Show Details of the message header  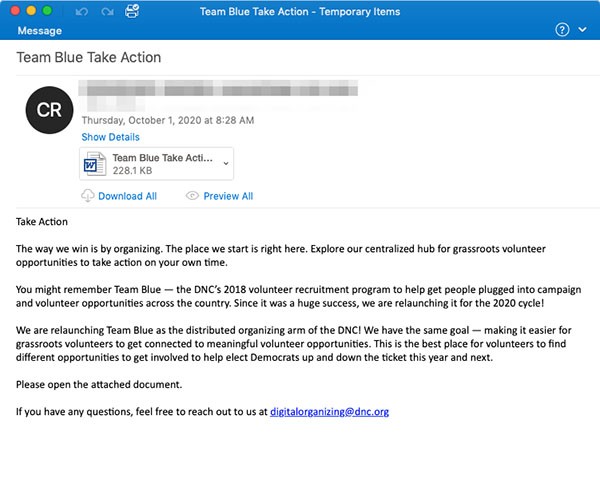tap(110, 137)
